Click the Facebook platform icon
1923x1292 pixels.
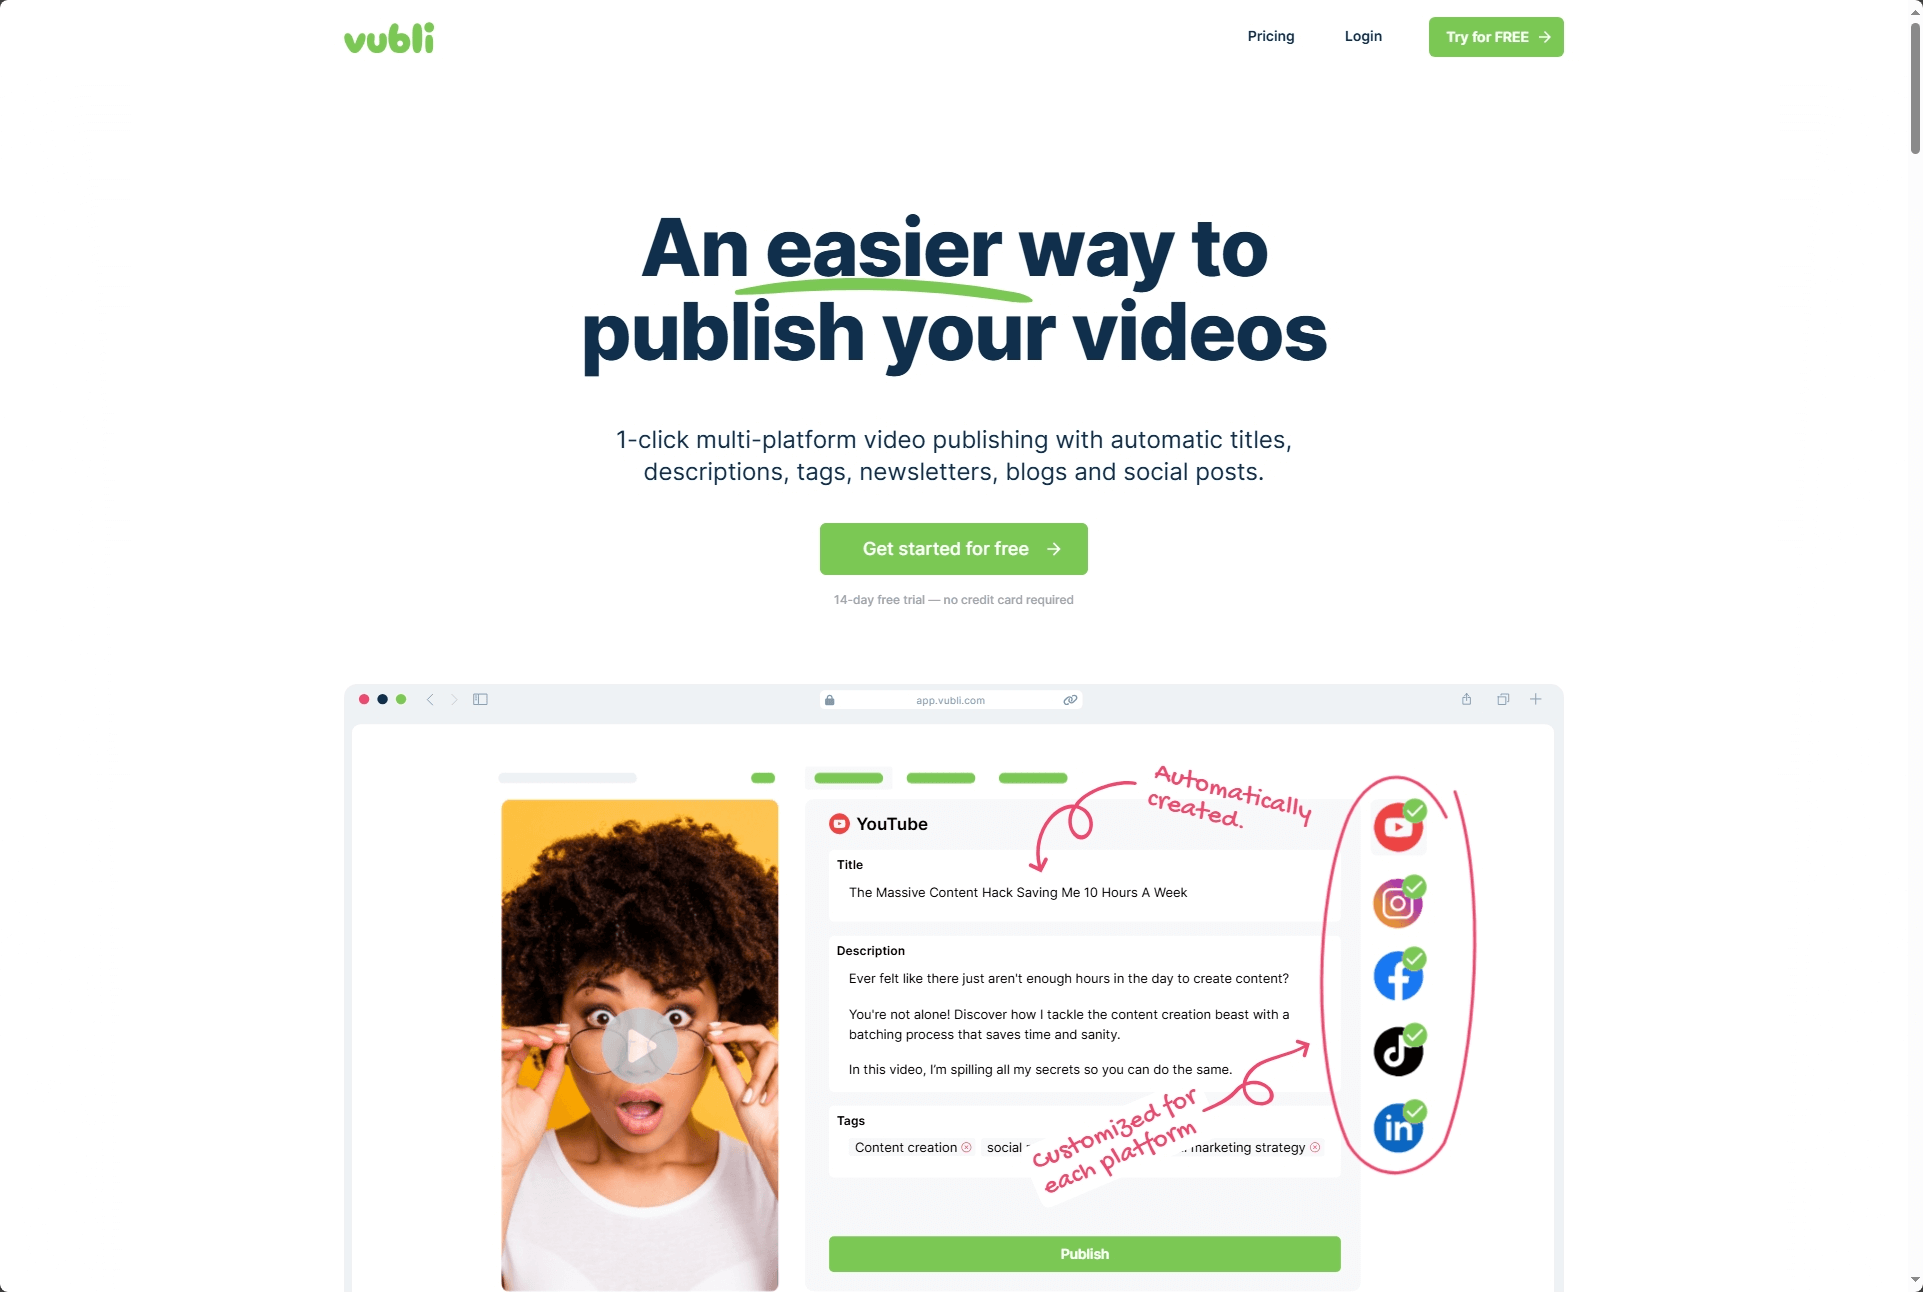click(1395, 976)
